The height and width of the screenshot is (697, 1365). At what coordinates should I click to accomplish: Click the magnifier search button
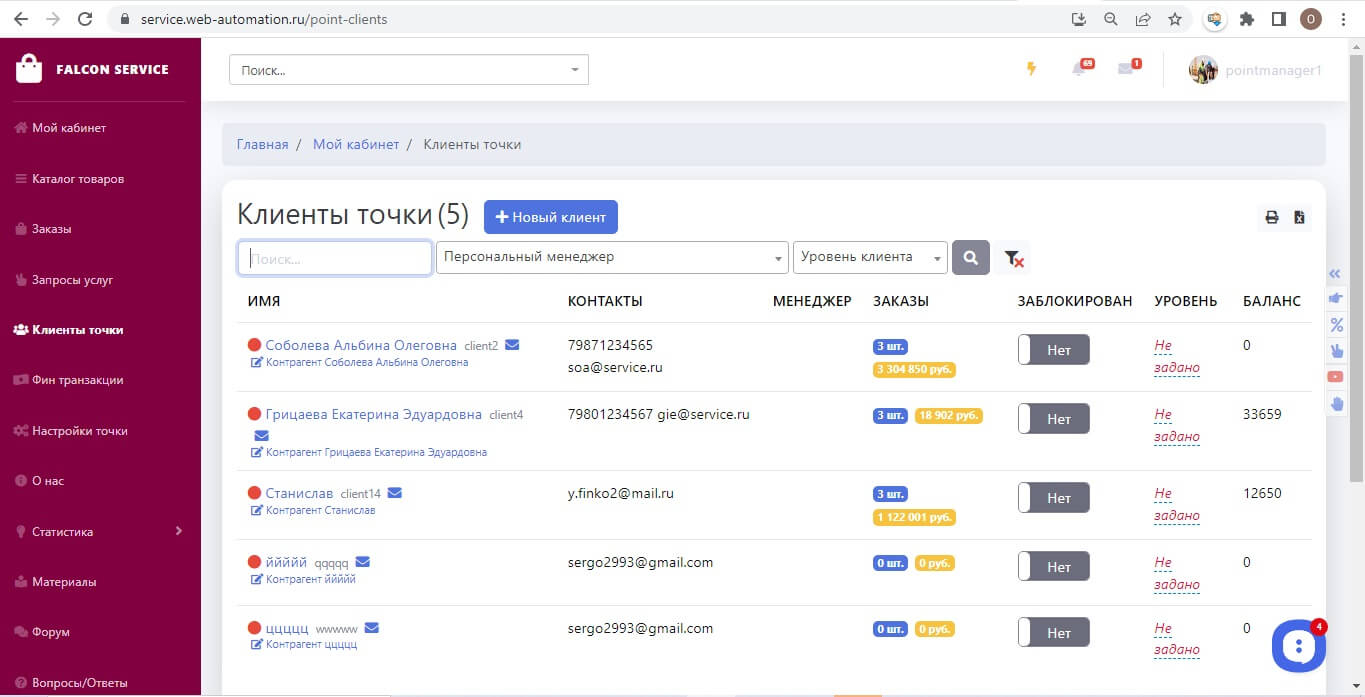[x=971, y=258]
